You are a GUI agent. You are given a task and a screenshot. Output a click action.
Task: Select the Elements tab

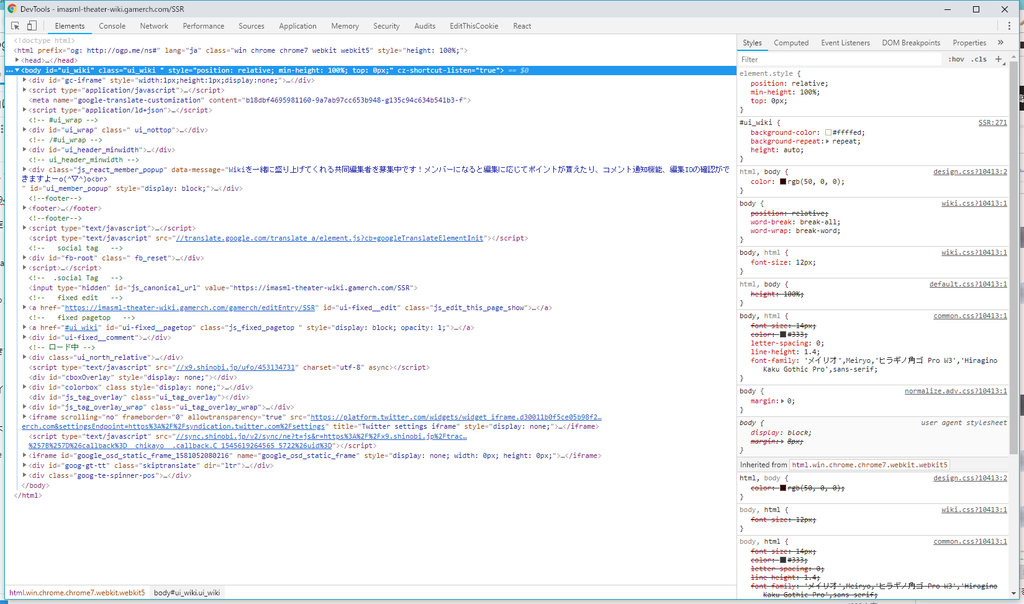pos(69,26)
